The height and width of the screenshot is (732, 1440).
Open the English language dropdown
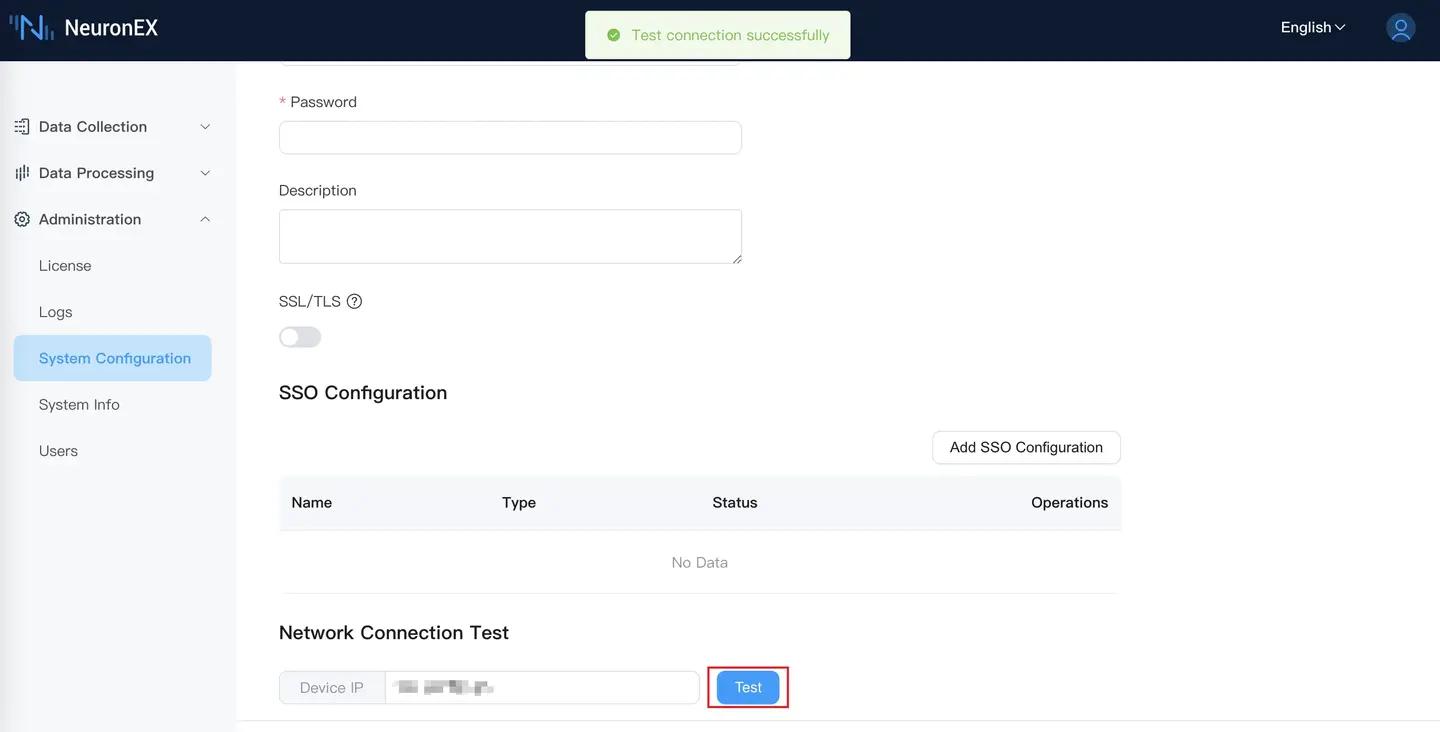(1312, 28)
